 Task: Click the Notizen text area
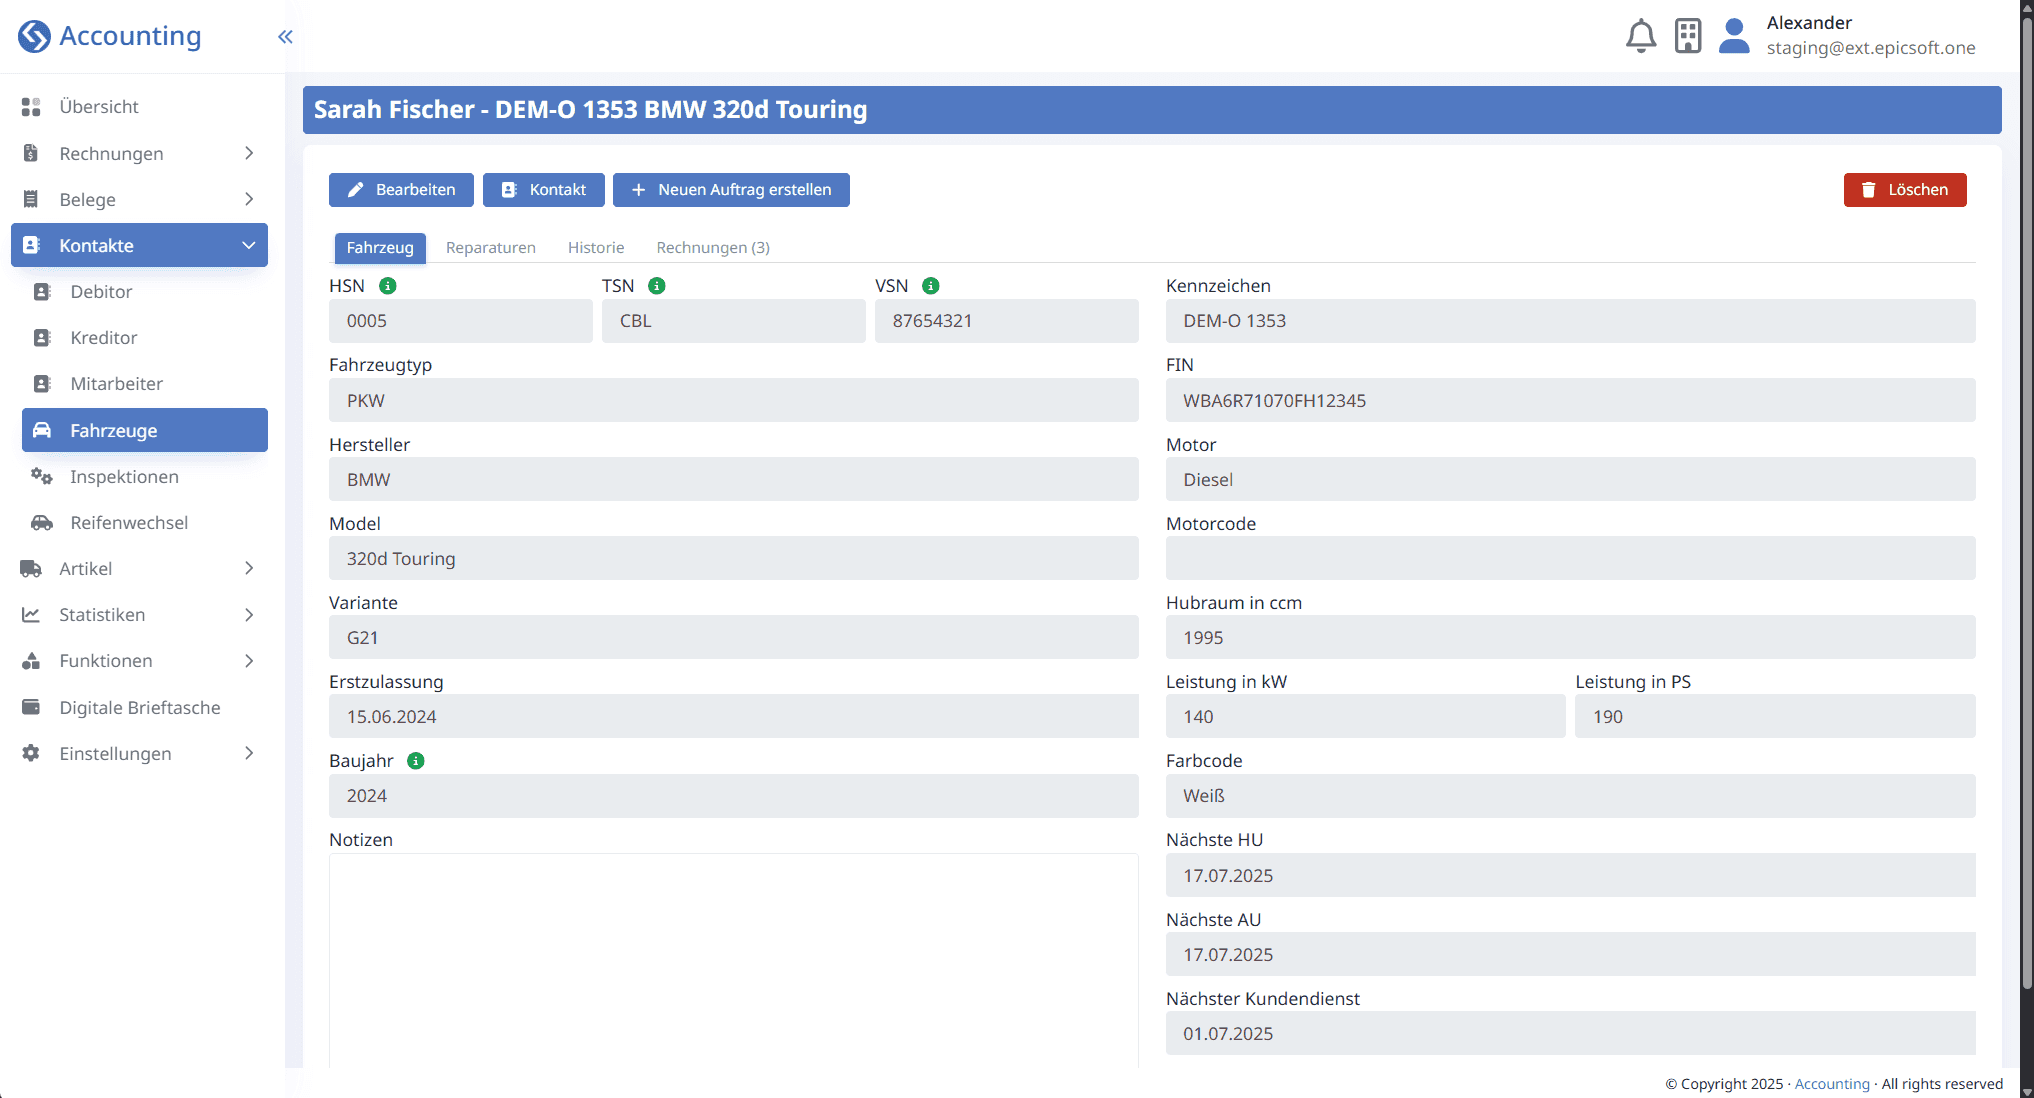(x=734, y=960)
